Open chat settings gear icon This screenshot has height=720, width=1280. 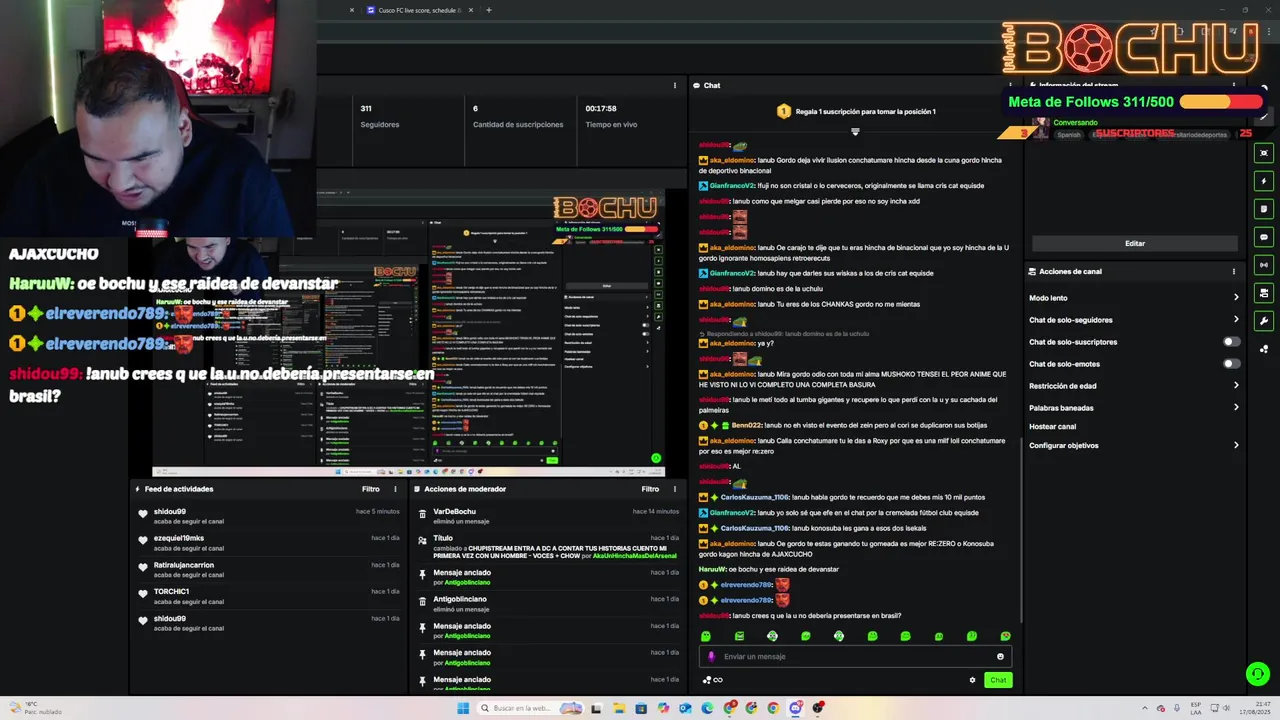[x=972, y=680]
